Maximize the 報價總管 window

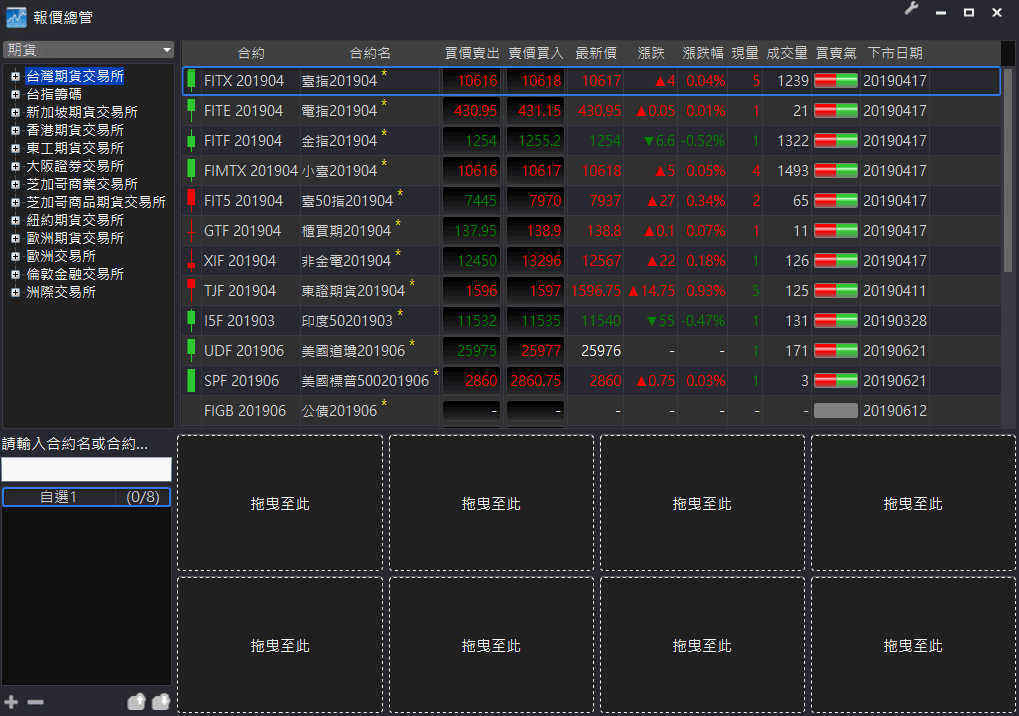click(x=968, y=12)
